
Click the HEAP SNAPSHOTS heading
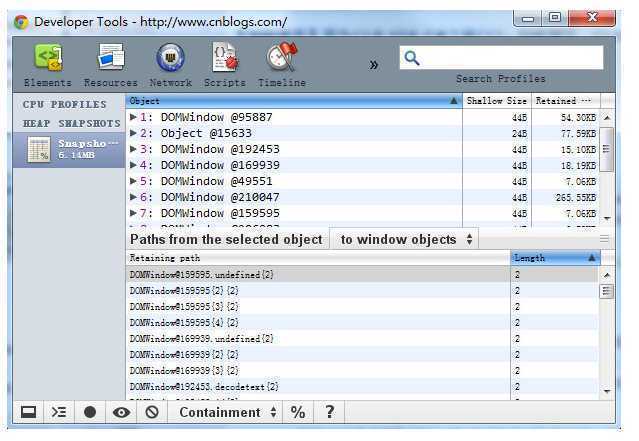(72, 123)
